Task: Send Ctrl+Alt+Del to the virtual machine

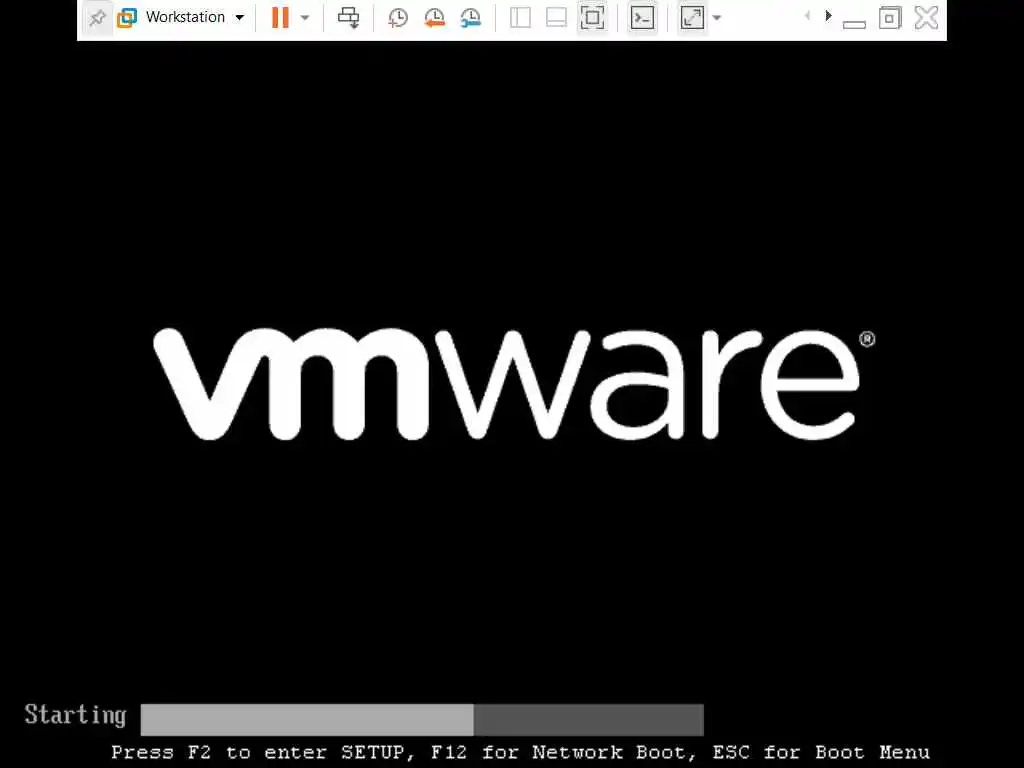Action: 348,18
